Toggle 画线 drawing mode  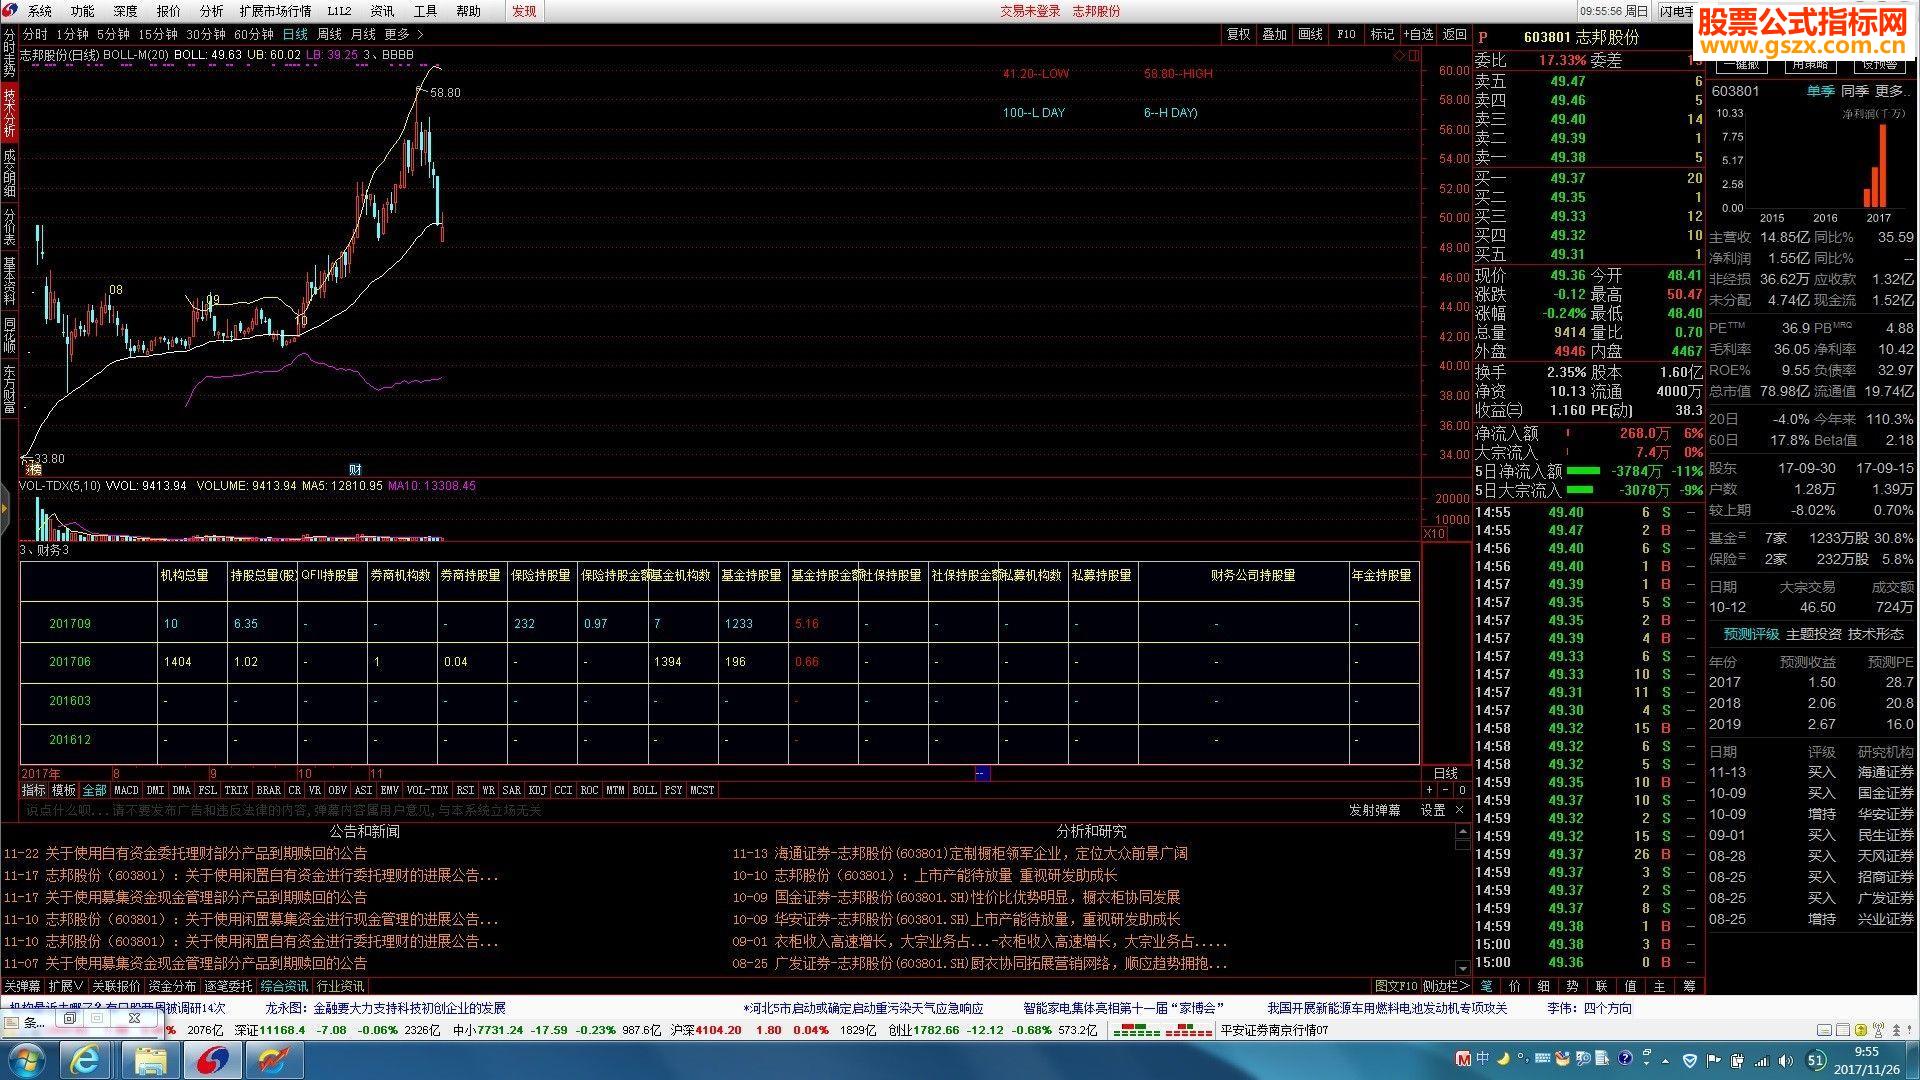click(x=1310, y=34)
